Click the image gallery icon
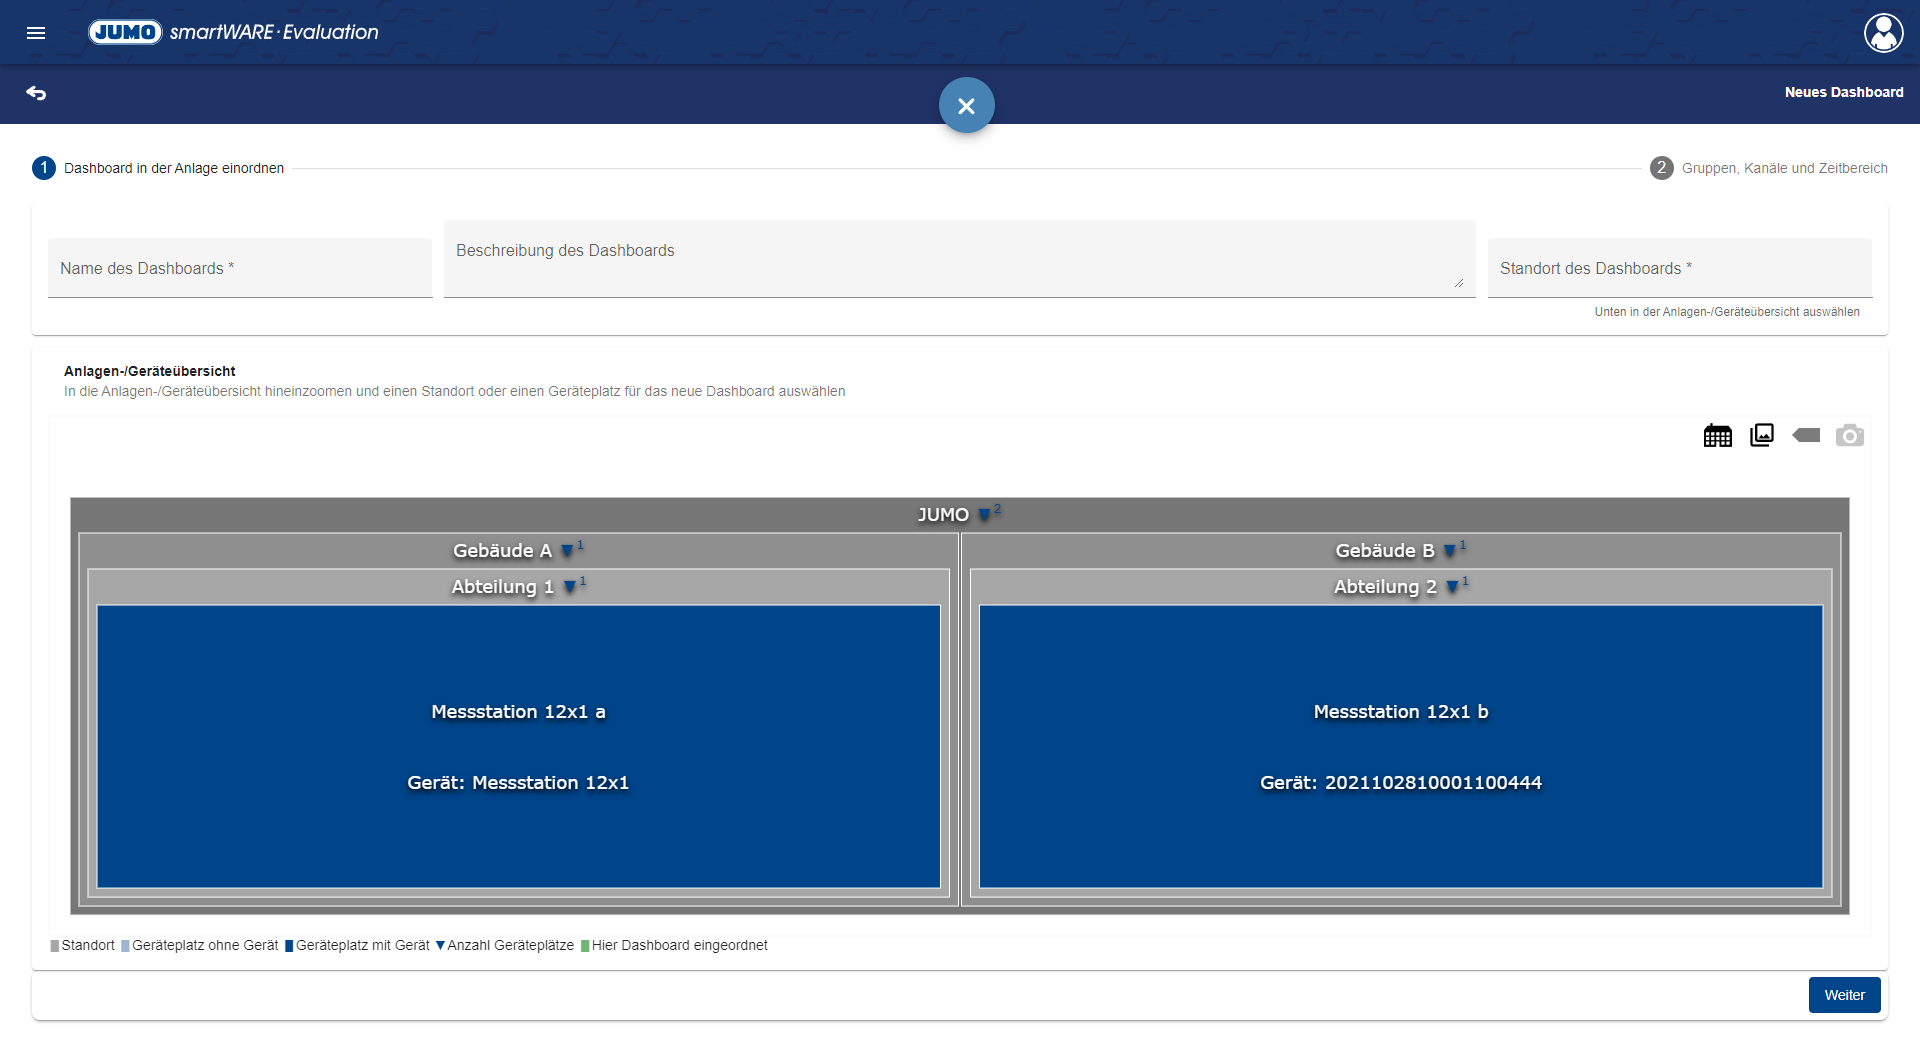The width and height of the screenshot is (1920, 1057). (1761, 436)
